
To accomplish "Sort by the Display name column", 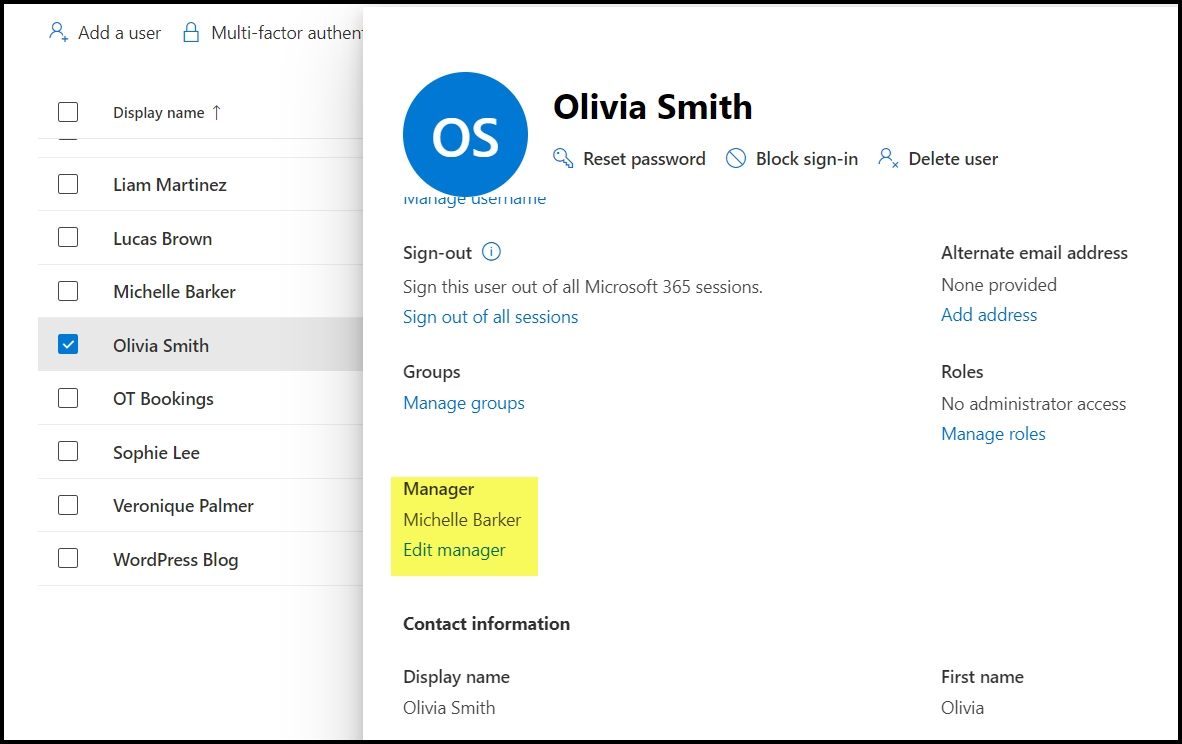I will pos(158,113).
